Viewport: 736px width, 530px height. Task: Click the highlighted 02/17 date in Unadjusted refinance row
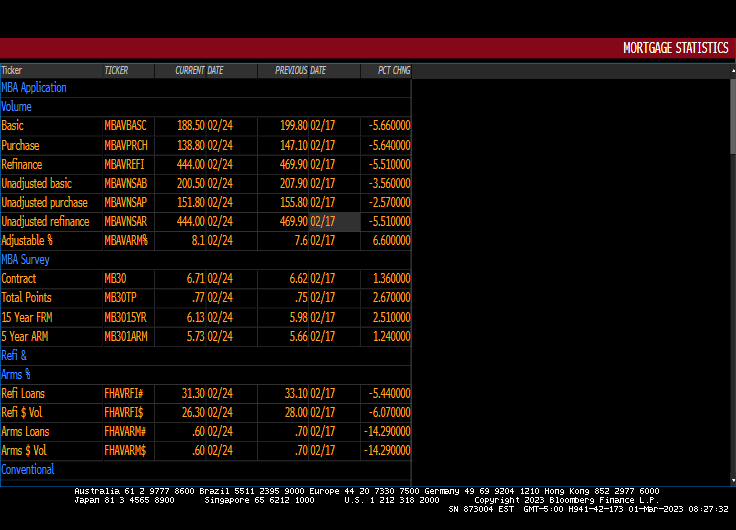click(x=323, y=222)
